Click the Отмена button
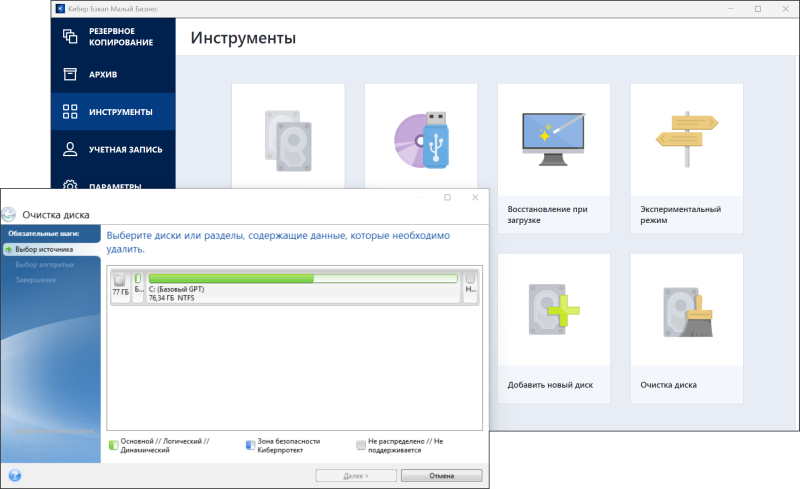Image resolution: width=800 pixels, height=489 pixels. pos(441,475)
